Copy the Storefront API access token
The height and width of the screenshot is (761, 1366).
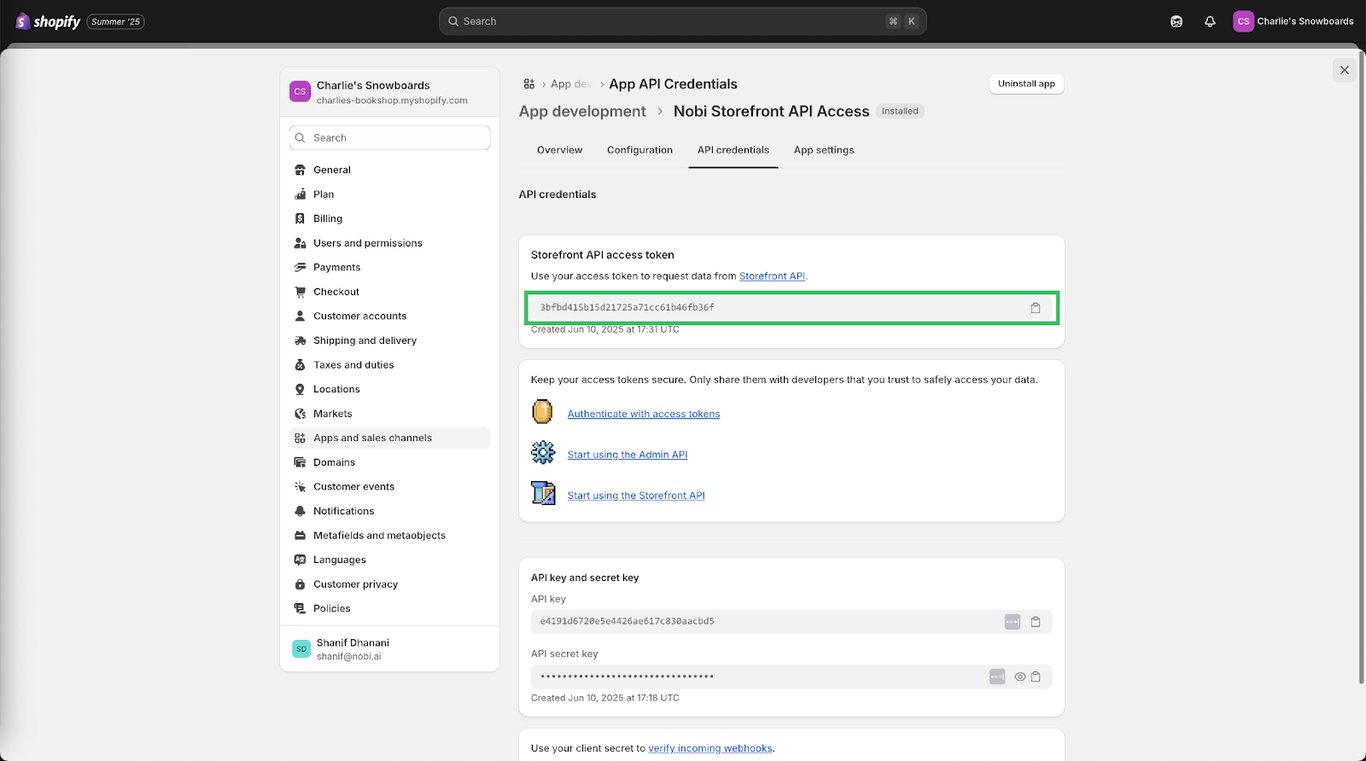[1035, 308]
